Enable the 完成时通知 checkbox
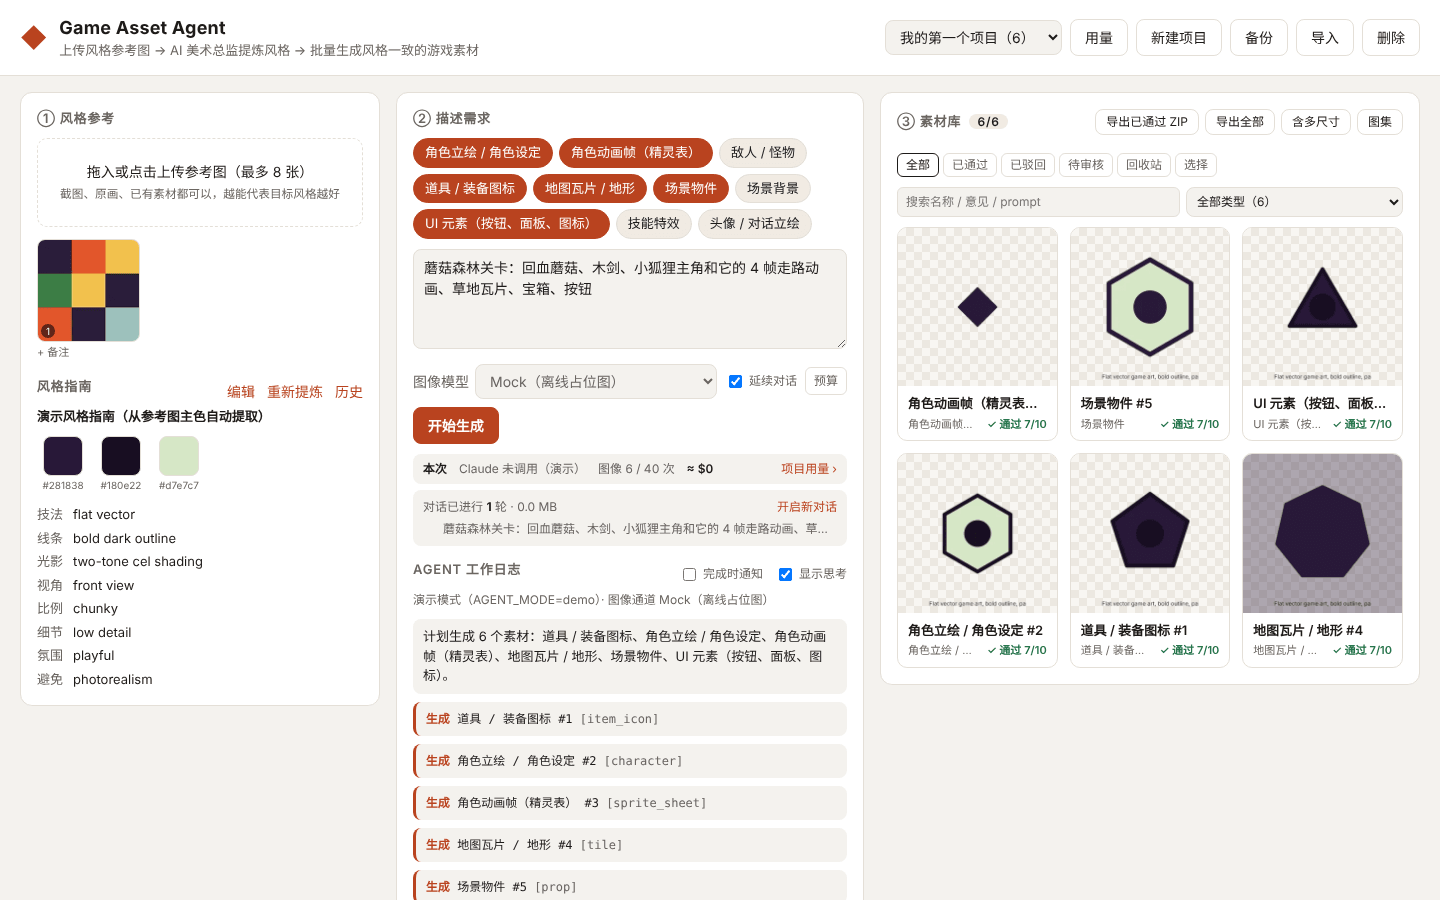The height and width of the screenshot is (900, 1440). pos(689,574)
